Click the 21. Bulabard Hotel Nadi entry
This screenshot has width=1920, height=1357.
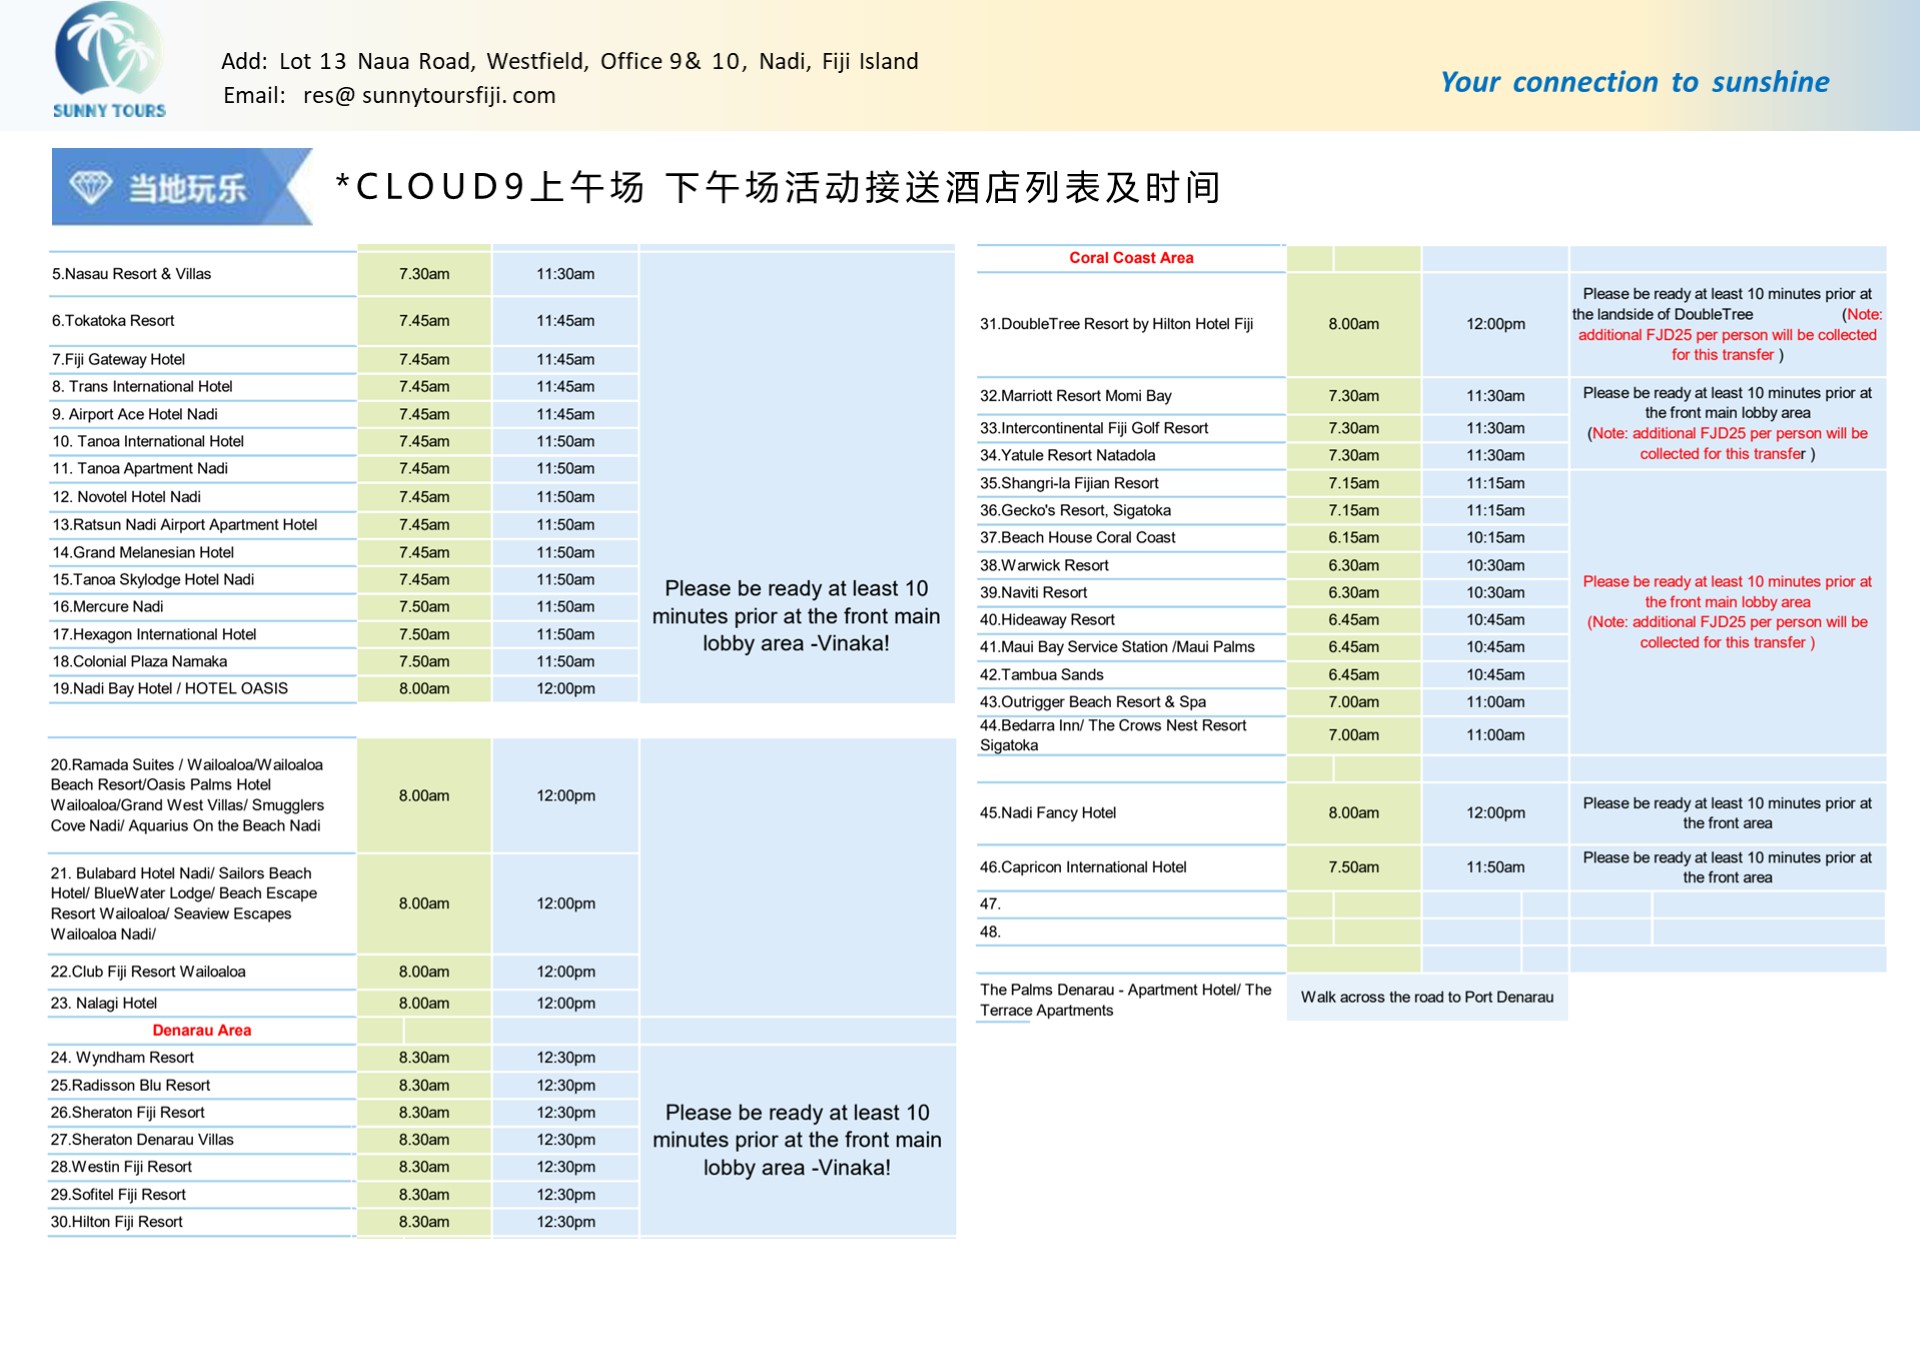(184, 903)
